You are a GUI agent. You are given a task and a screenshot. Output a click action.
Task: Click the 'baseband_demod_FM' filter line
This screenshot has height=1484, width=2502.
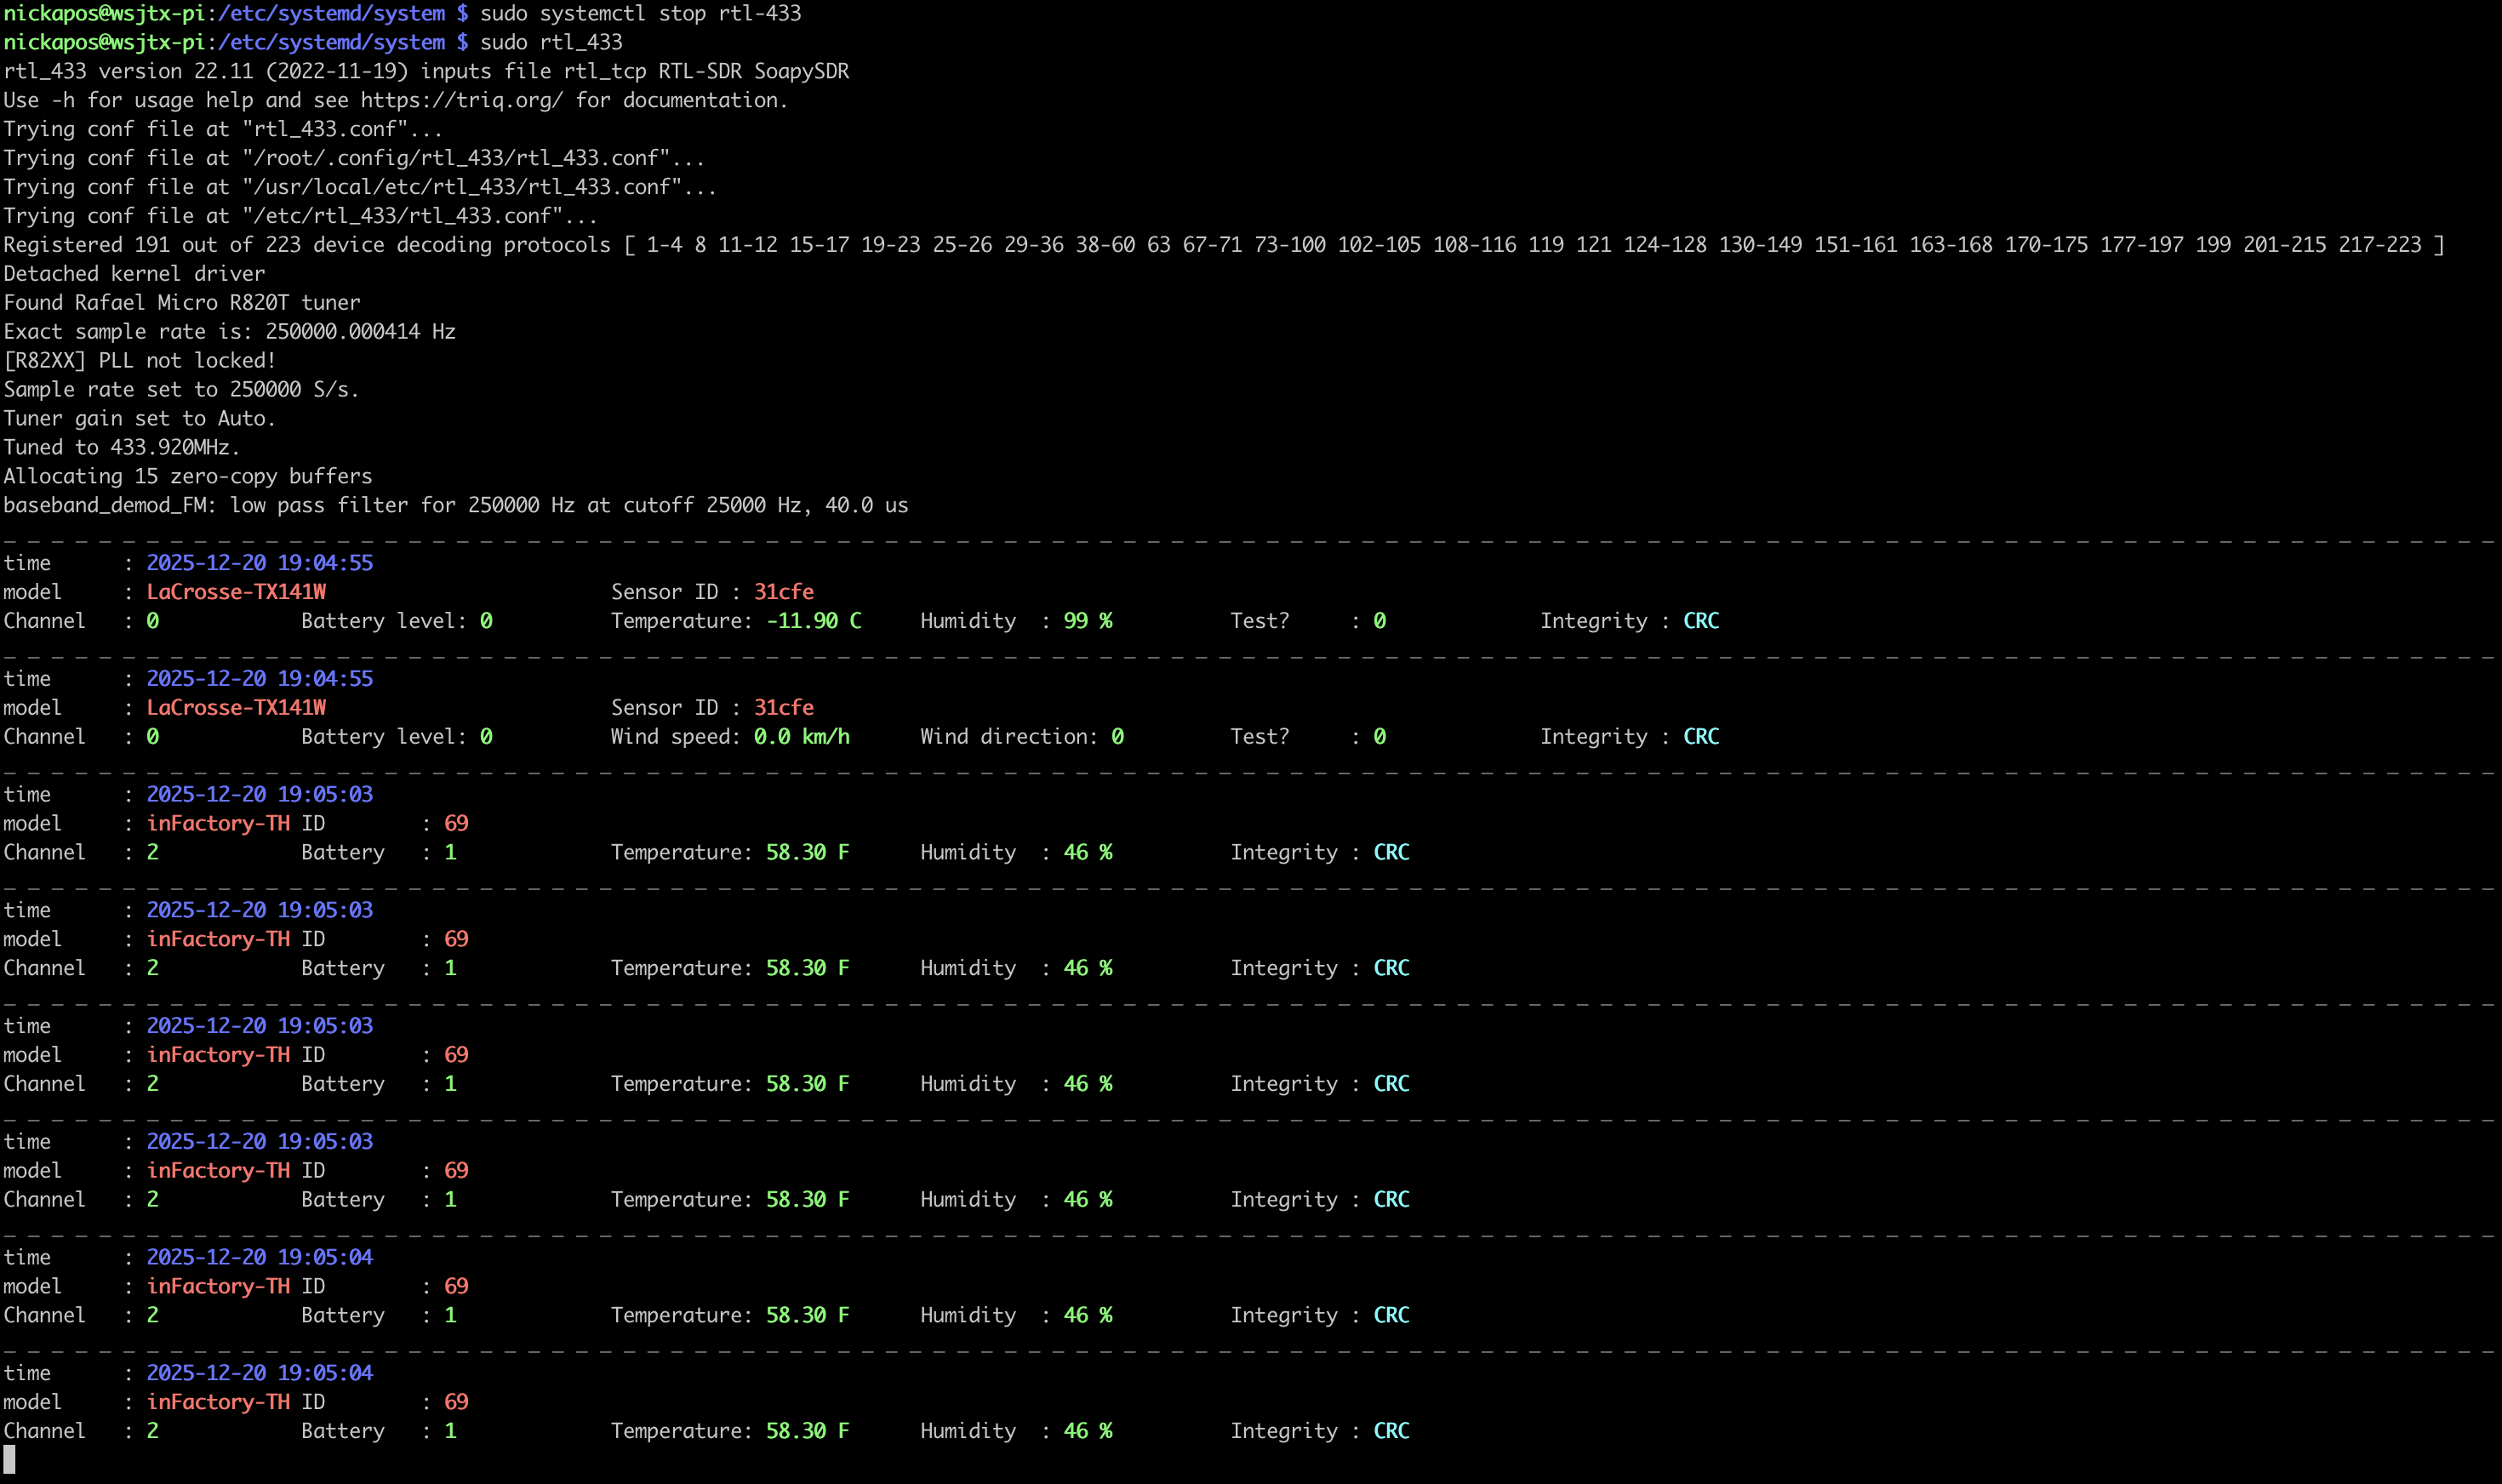(x=456, y=506)
